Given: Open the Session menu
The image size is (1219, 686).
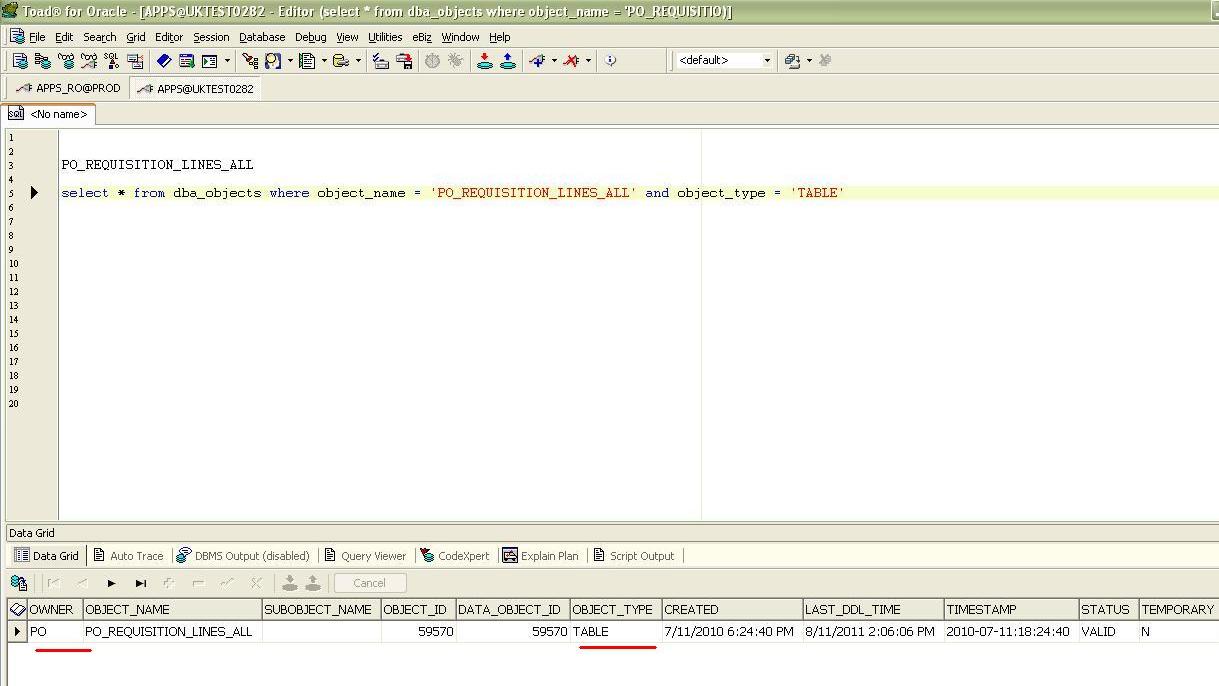Looking at the screenshot, I should click(211, 37).
